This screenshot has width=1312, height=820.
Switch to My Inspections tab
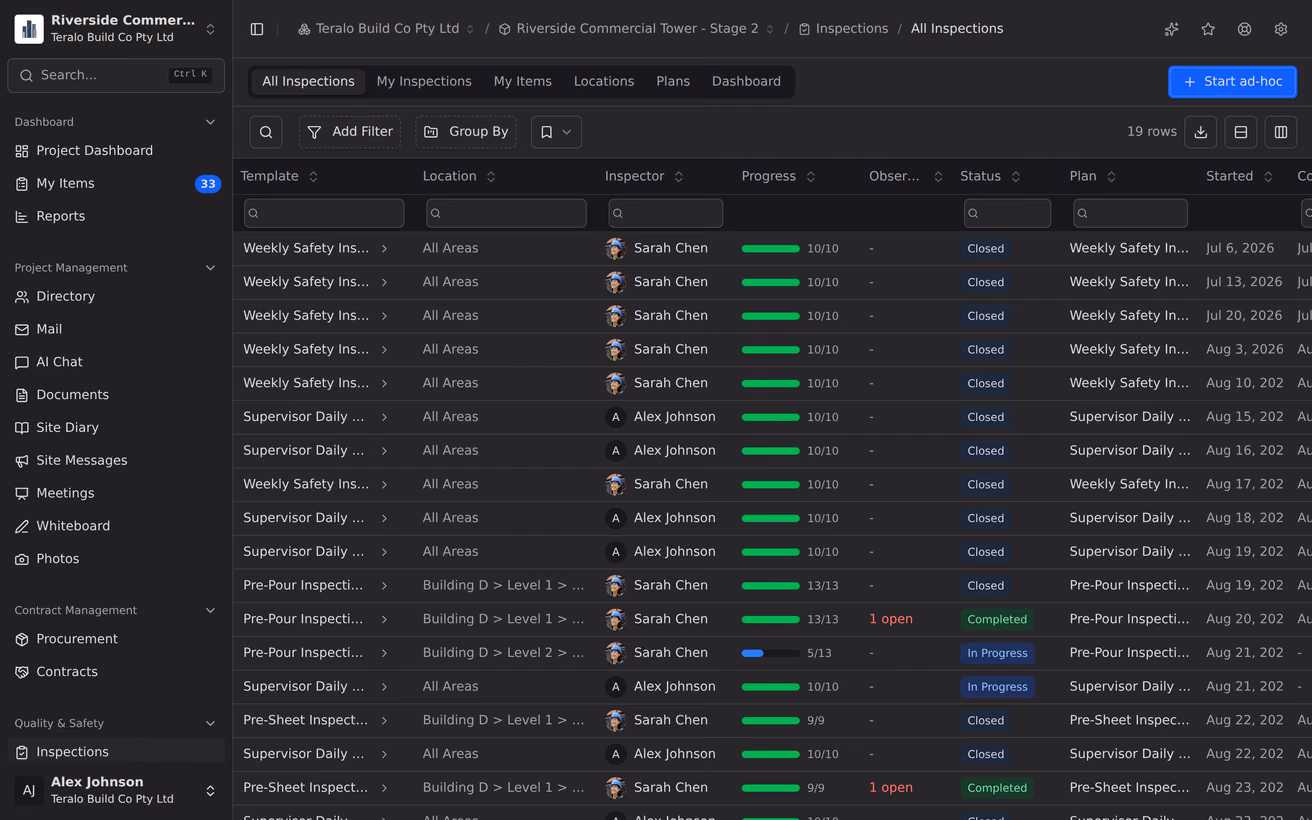424,82
